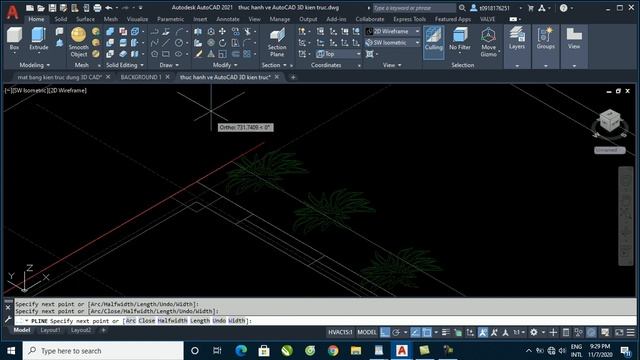Expand the Draw panel dropdown
Screen dimensions: 640x360
tap(169, 65)
